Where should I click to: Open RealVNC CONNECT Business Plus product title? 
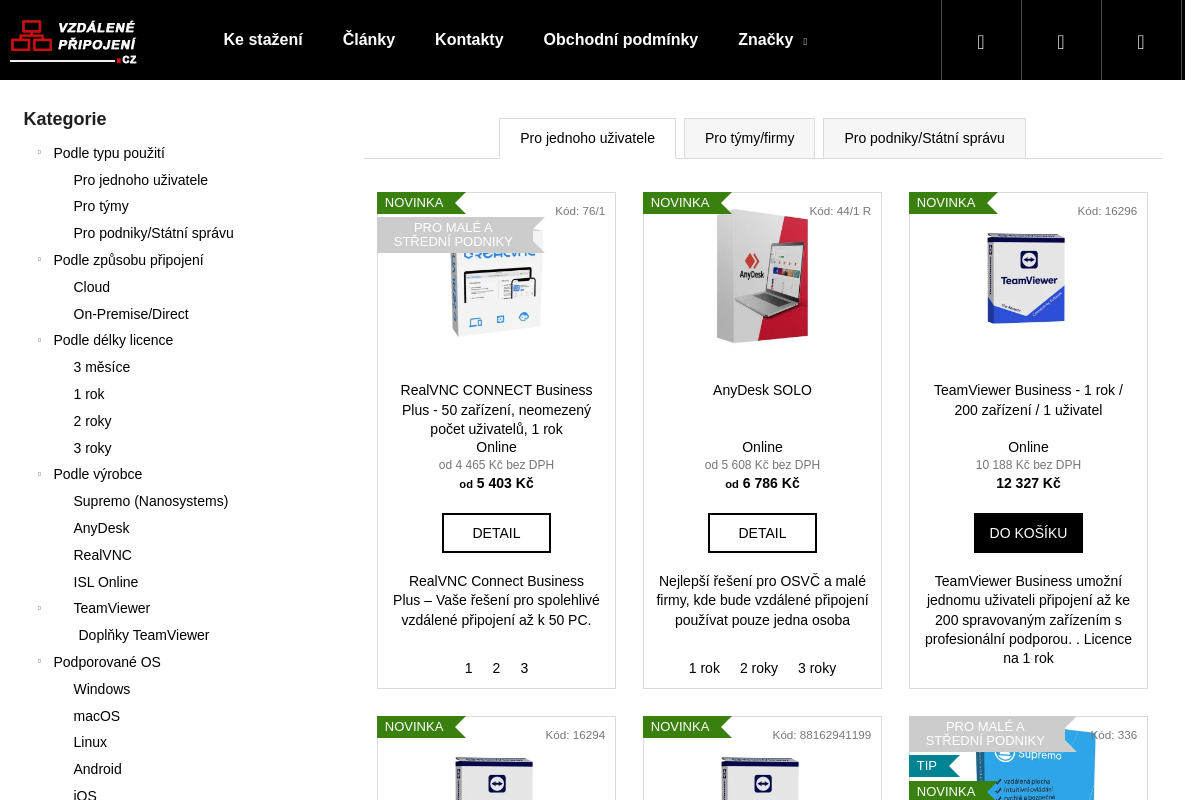click(496, 410)
